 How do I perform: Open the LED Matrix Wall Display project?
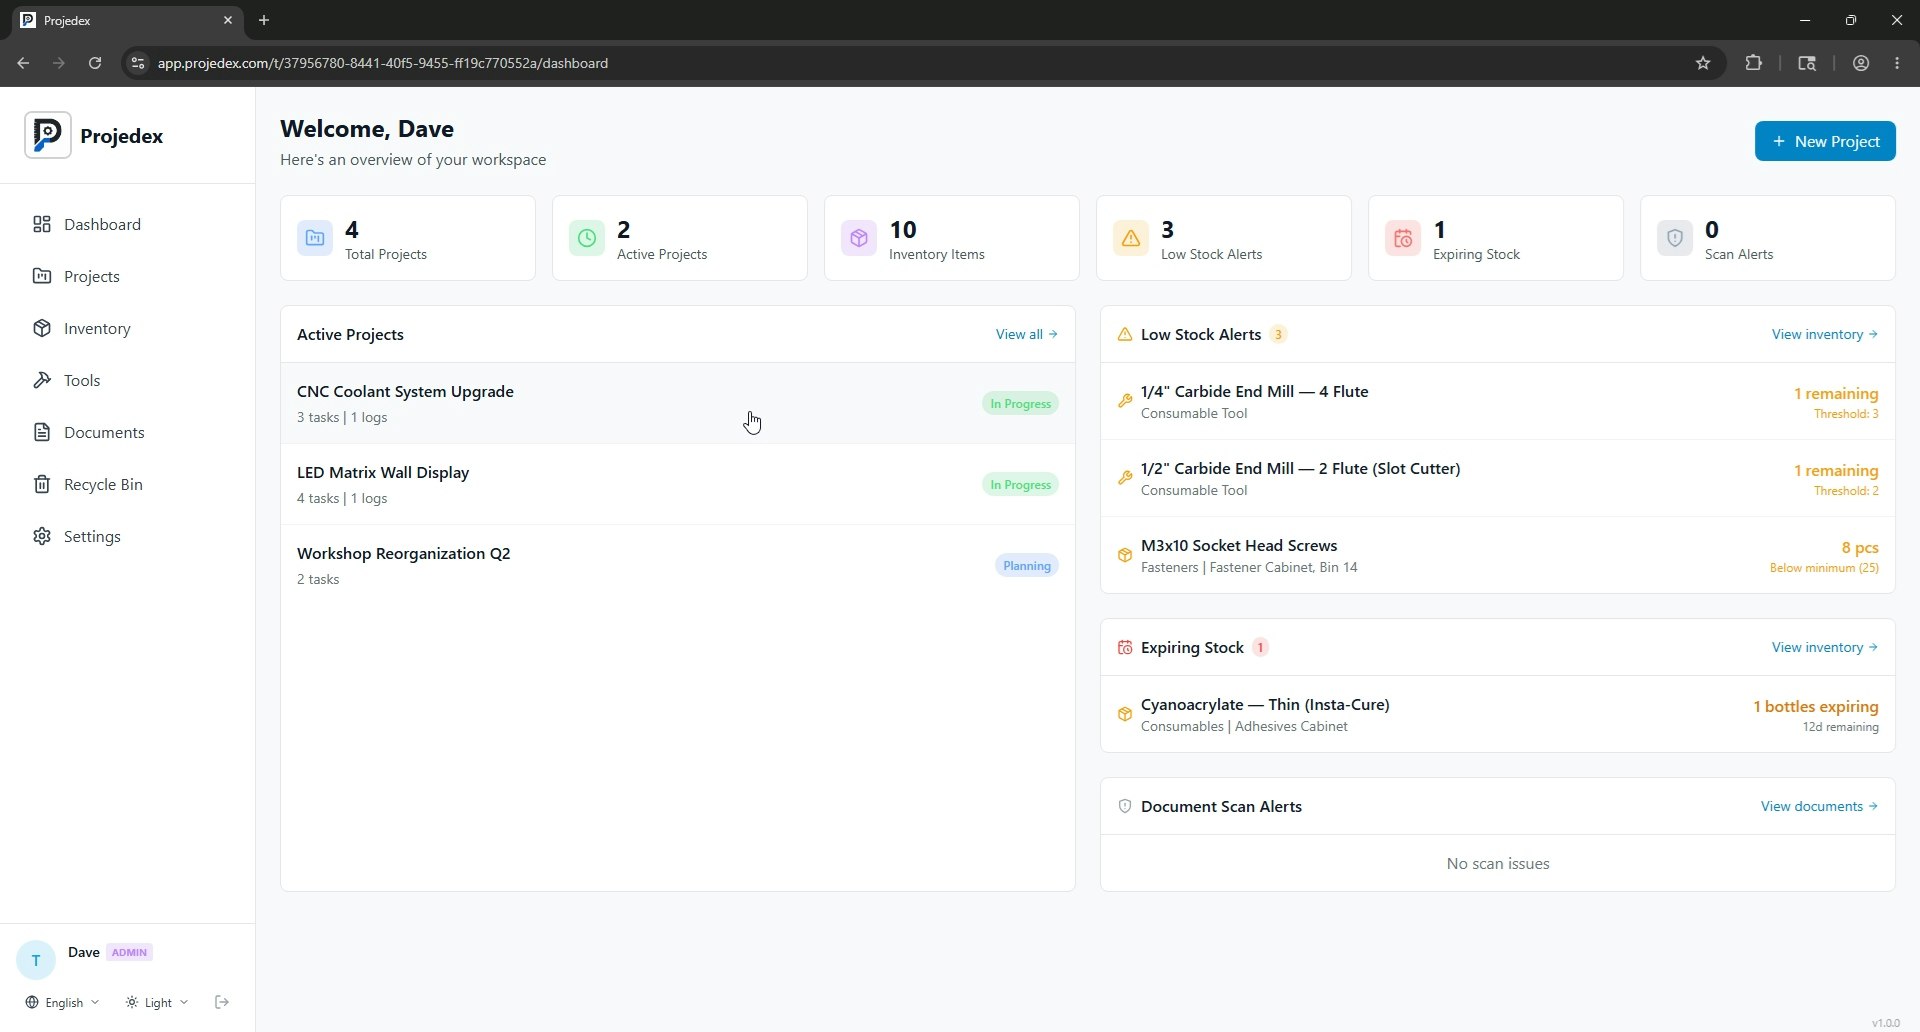[x=678, y=484]
